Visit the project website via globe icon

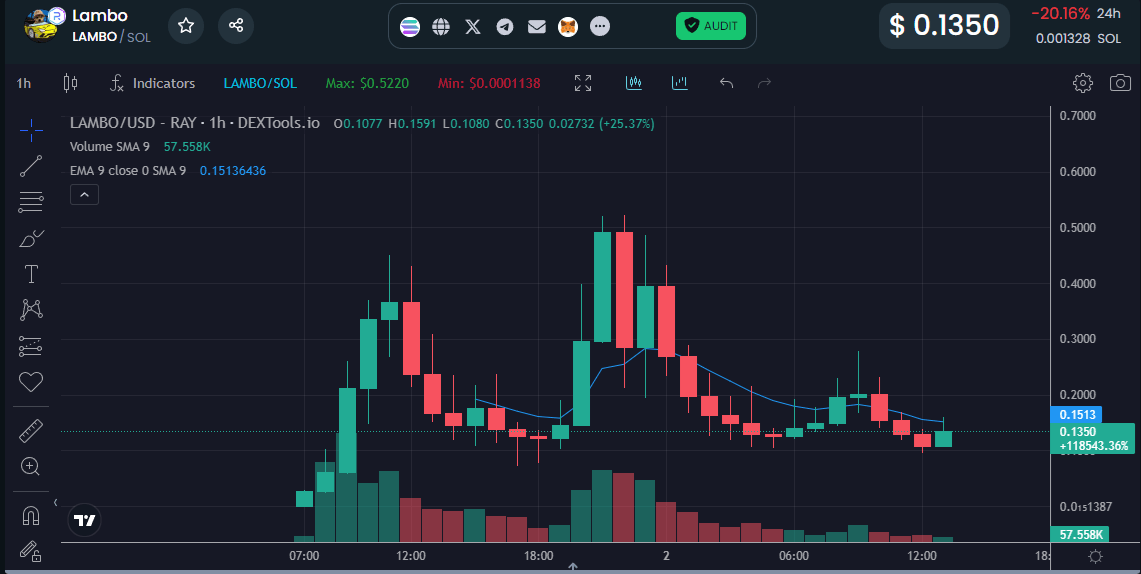click(x=441, y=27)
